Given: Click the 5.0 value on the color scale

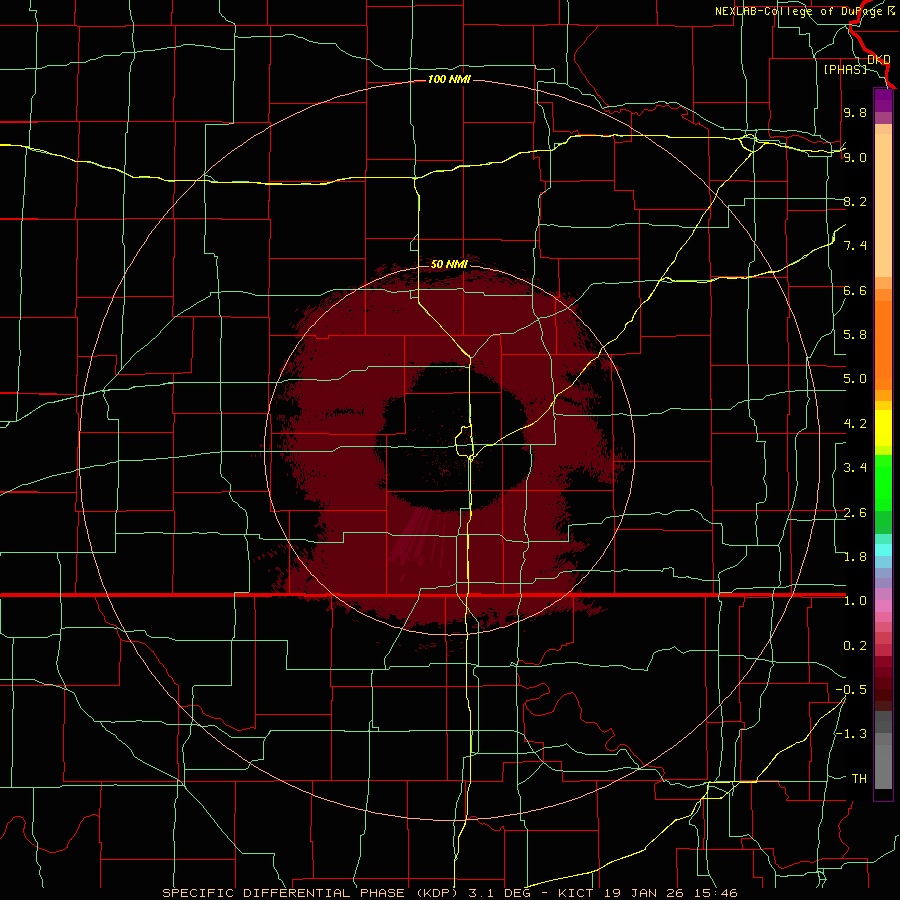Looking at the screenshot, I should 855,379.
